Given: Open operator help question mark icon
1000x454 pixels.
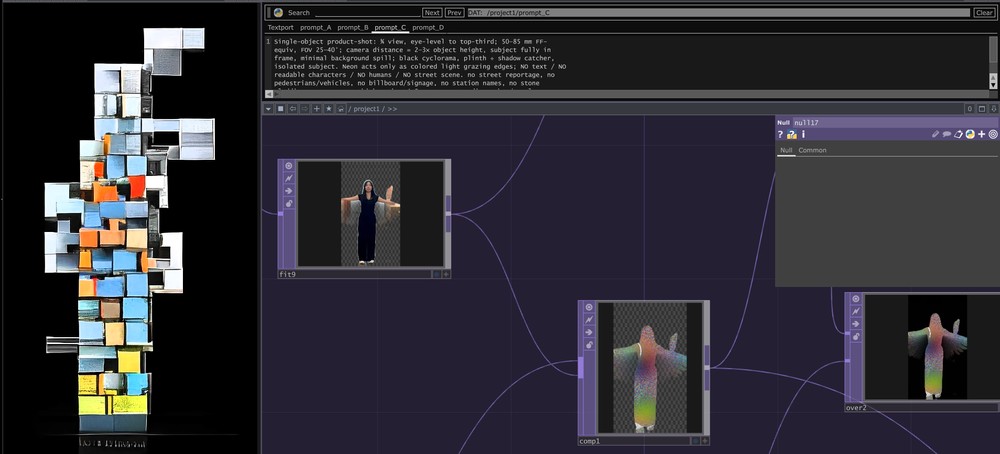Looking at the screenshot, I should coord(780,135).
